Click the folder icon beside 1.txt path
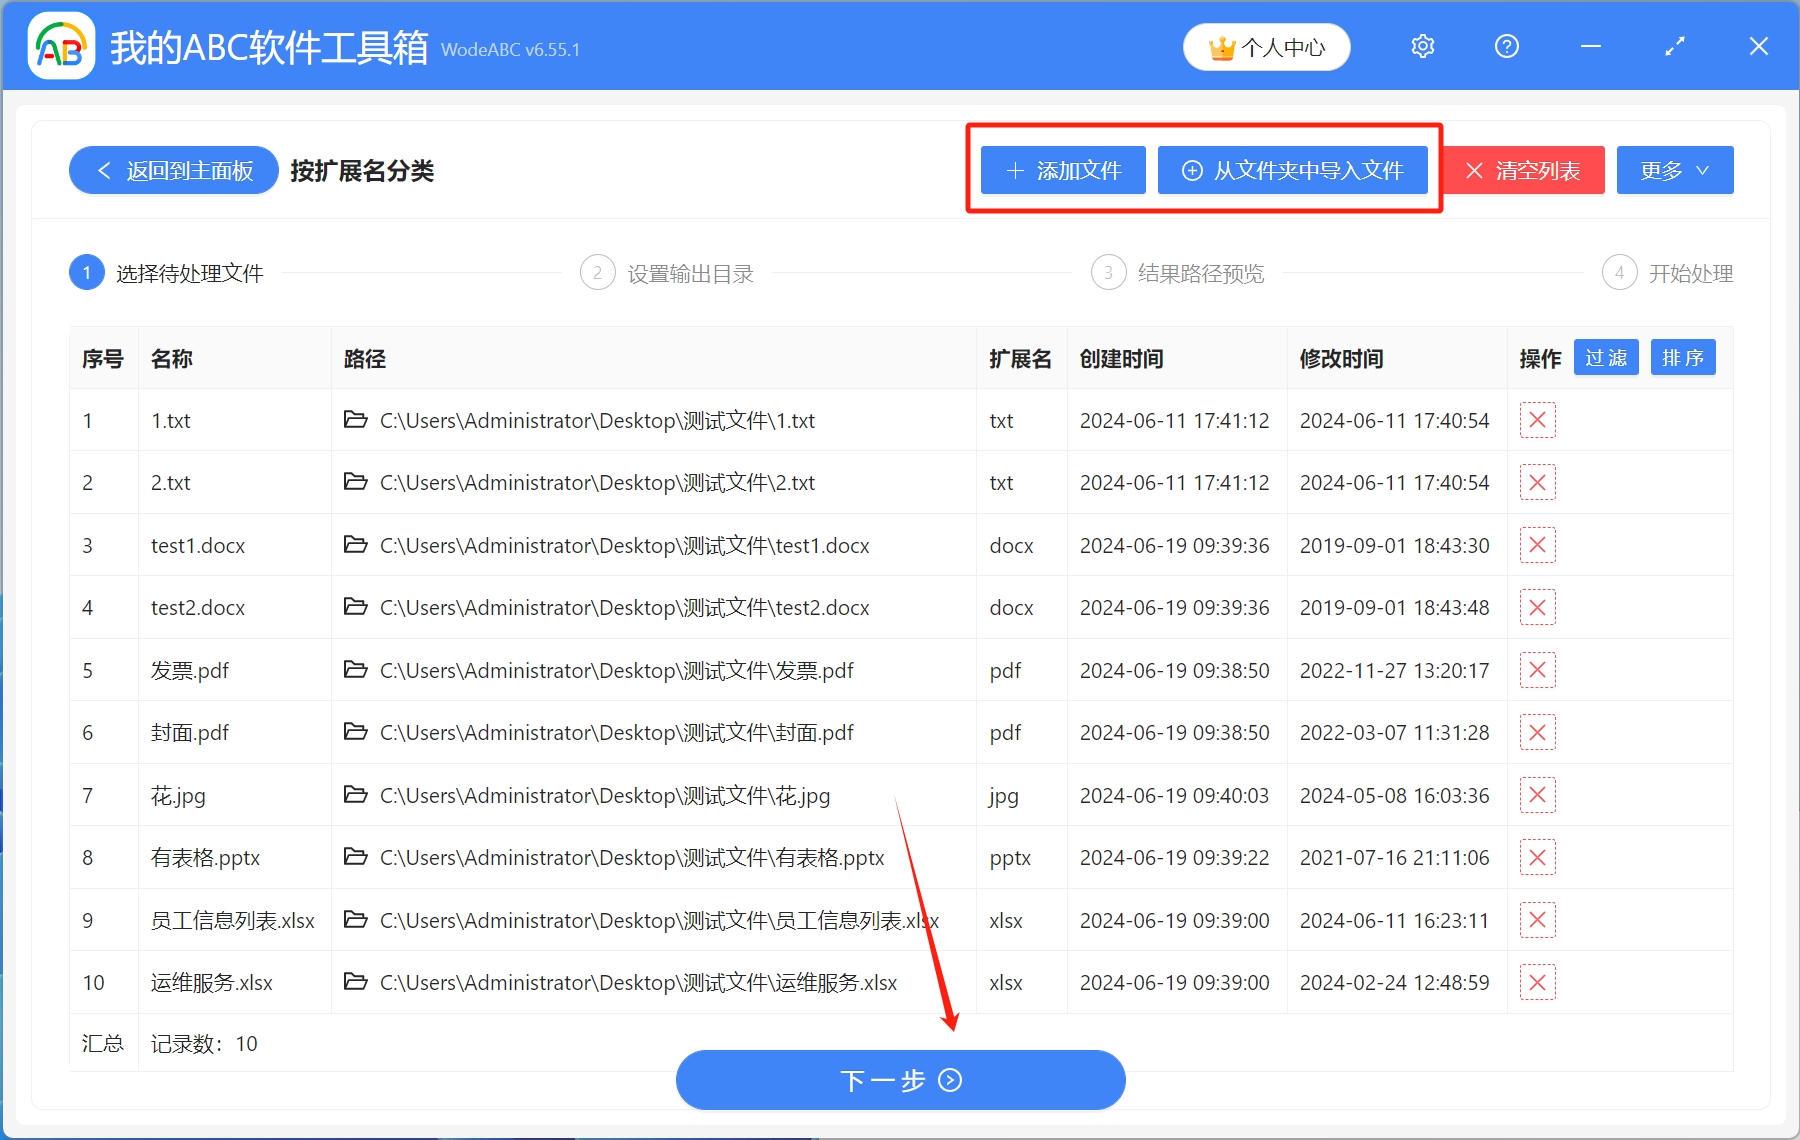Viewport: 1800px width, 1140px height. pyautogui.click(x=357, y=420)
